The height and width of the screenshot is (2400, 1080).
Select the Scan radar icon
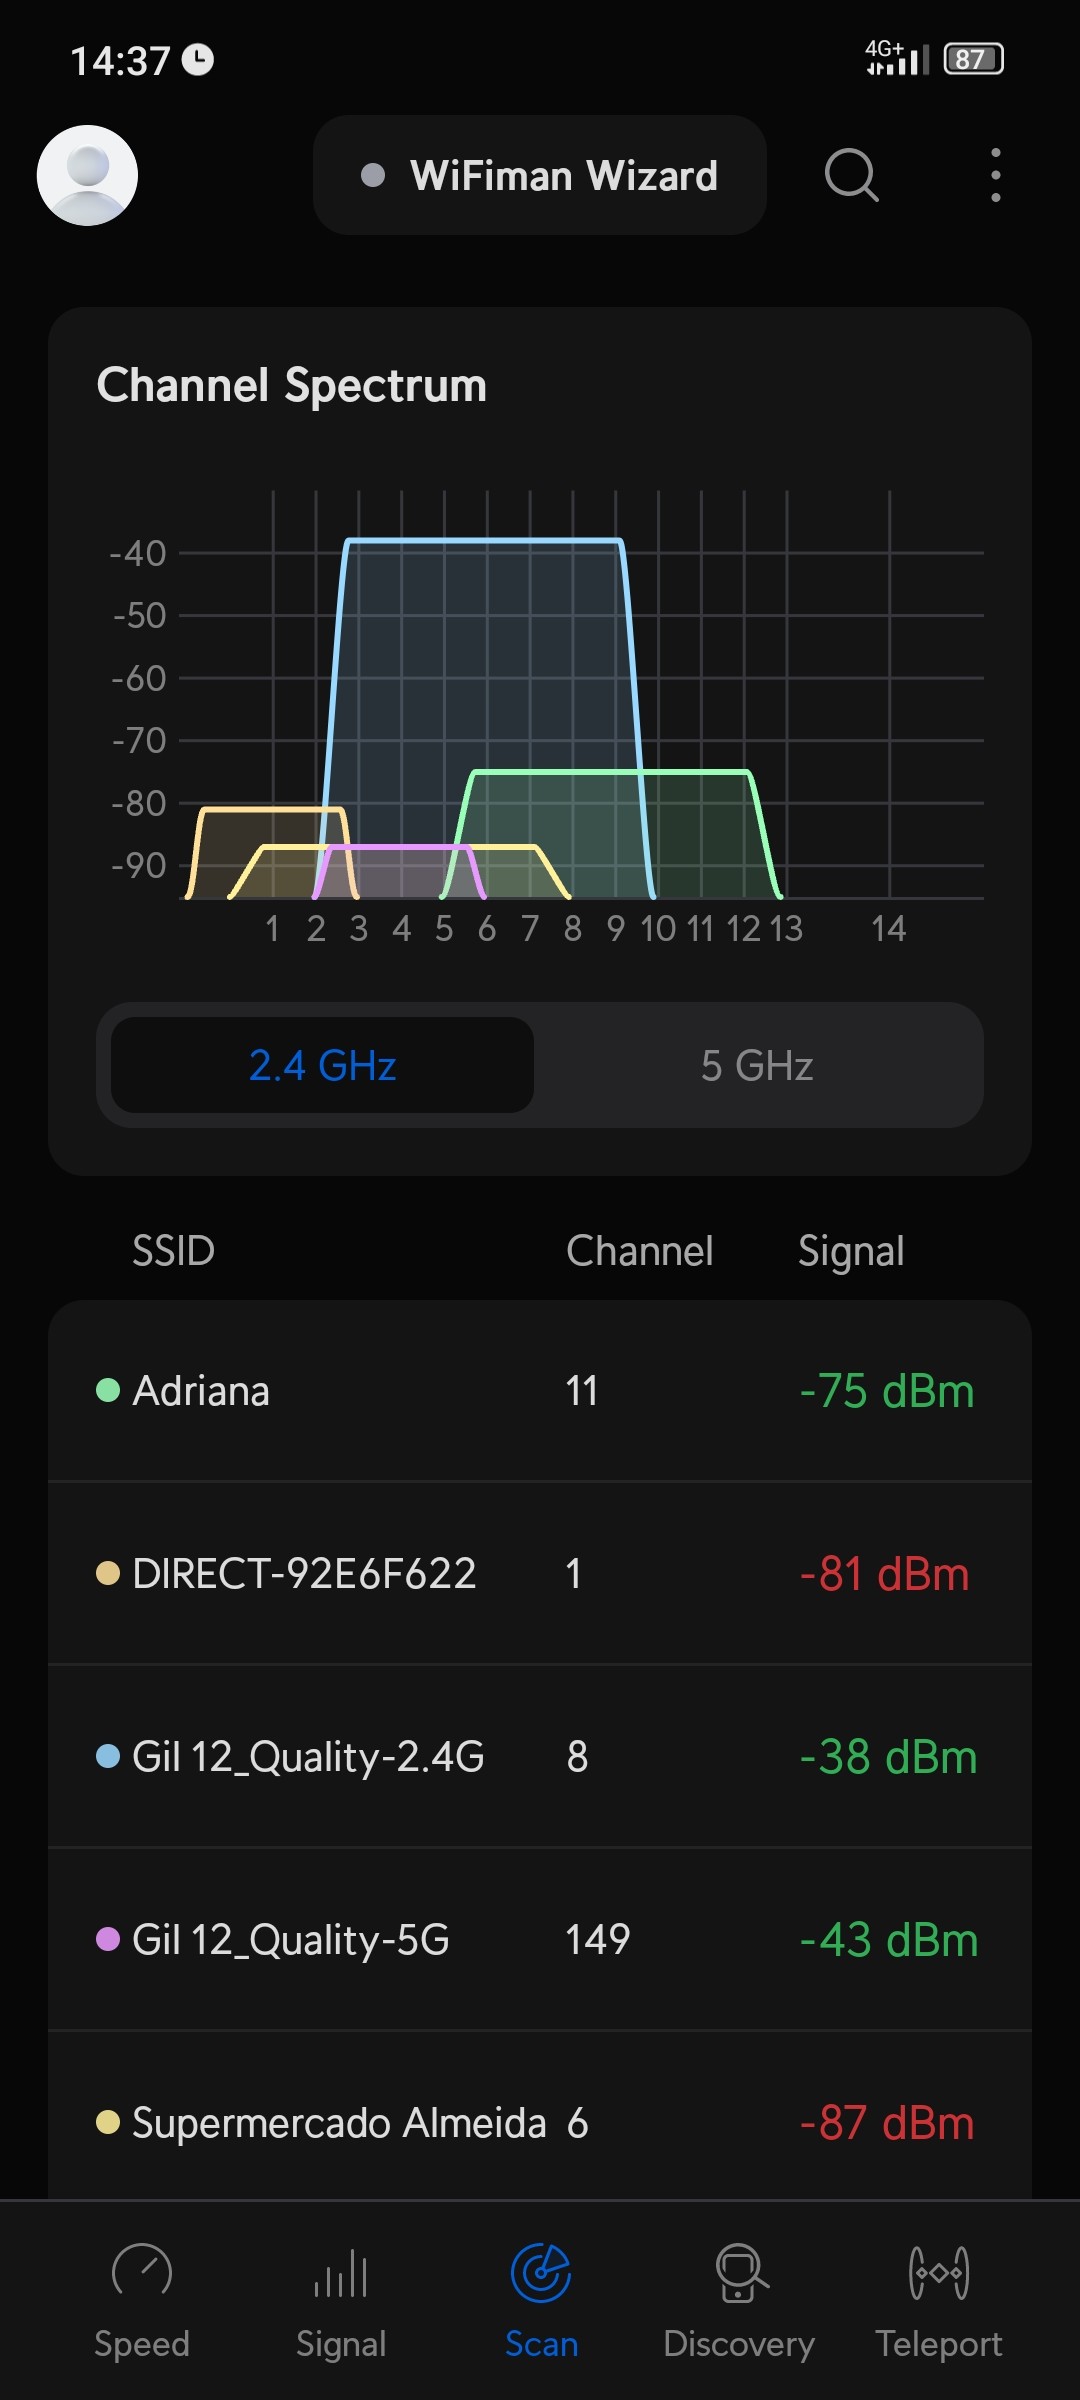541,2272
